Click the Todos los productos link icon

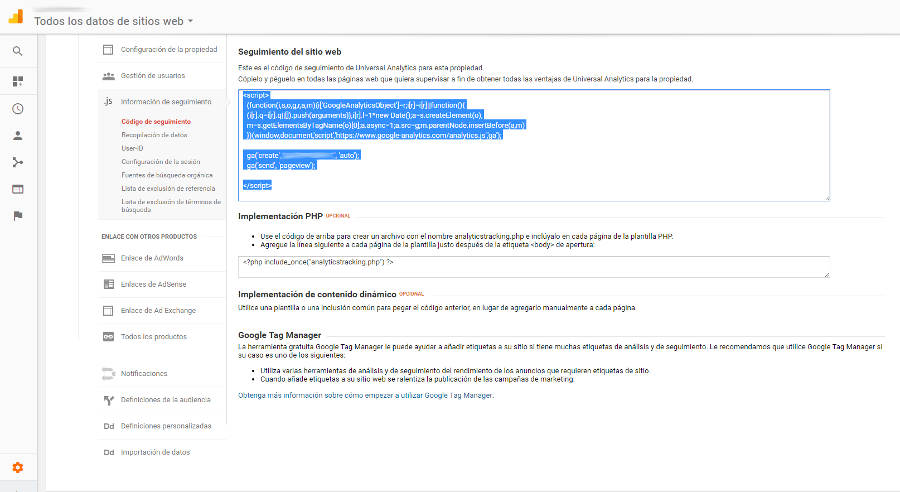pos(108,336)
